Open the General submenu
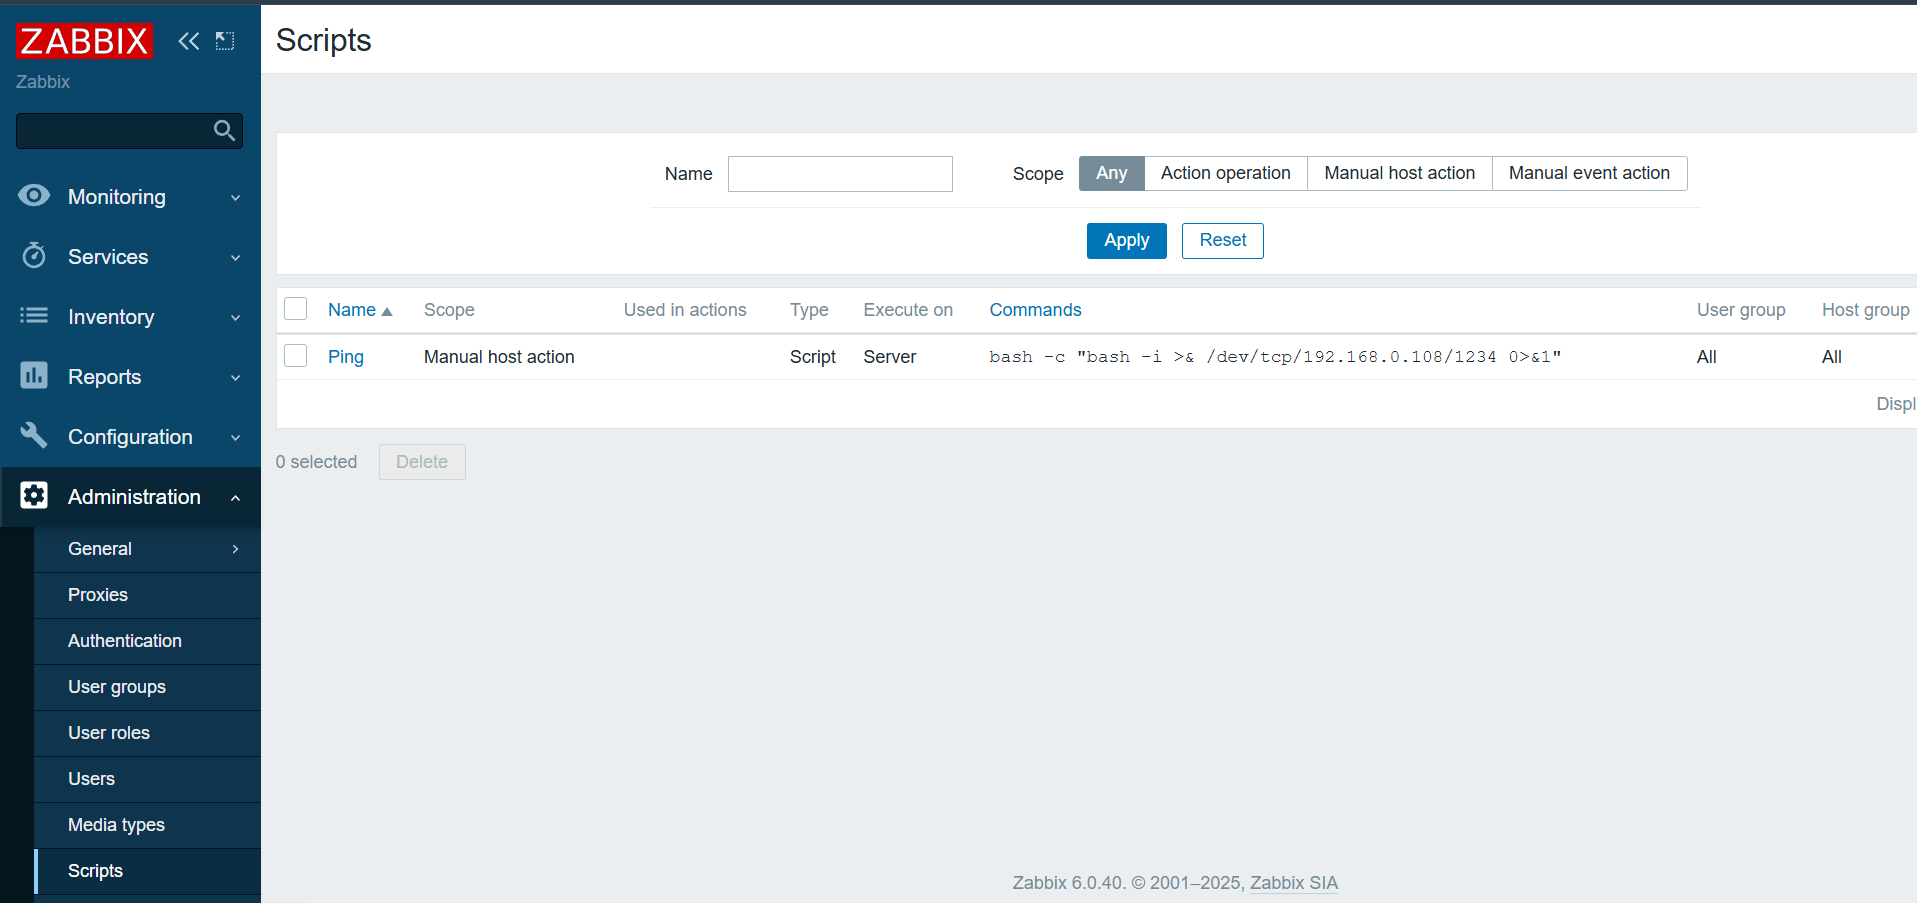Viewport: 1917px width, 903px height. click(147, 549)
